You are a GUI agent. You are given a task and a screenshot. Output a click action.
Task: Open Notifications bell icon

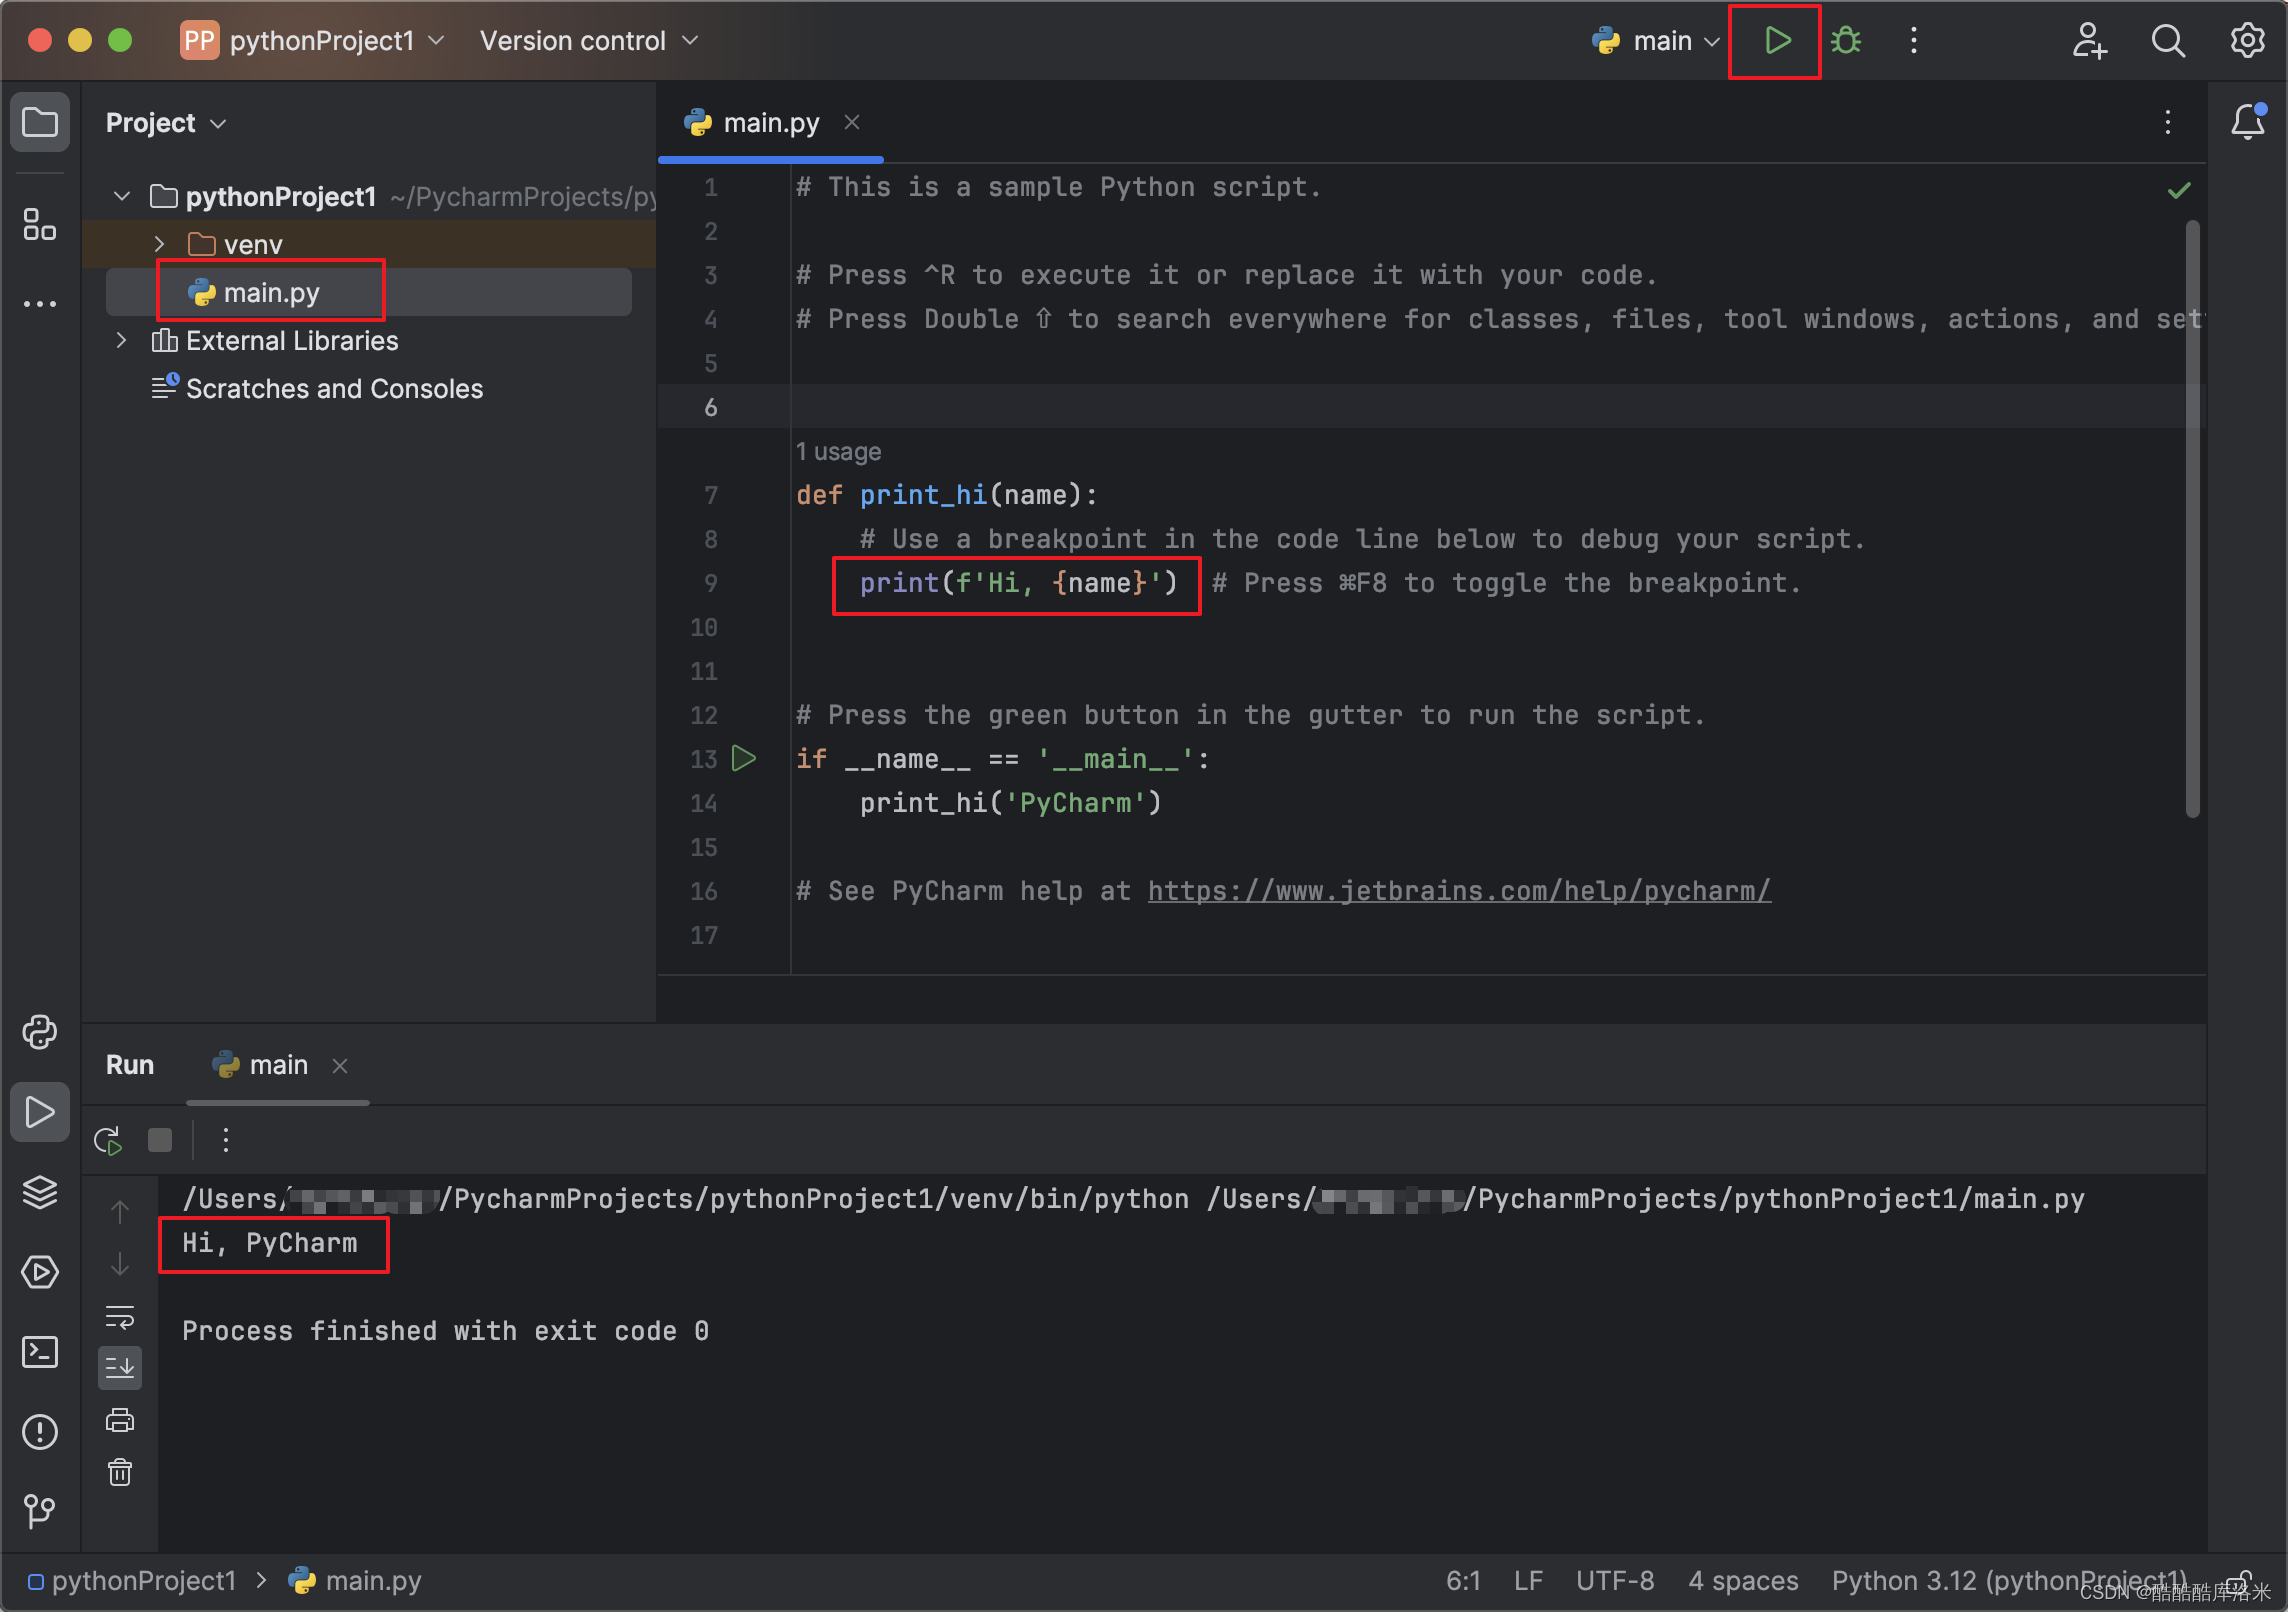click(2248, 121)
